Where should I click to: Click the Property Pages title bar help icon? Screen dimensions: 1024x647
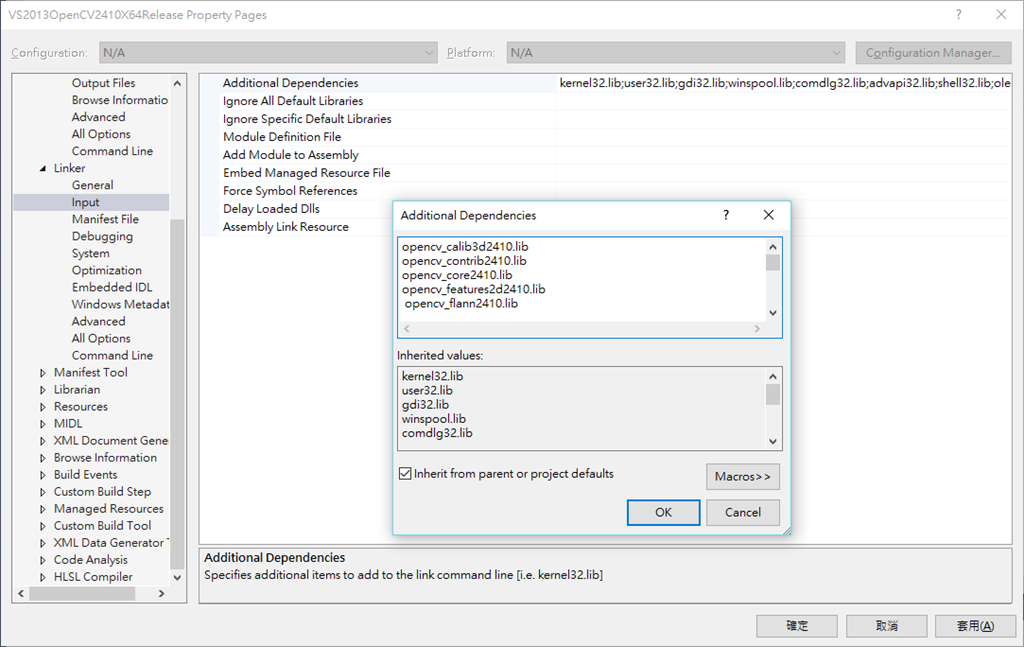point(958,14)
